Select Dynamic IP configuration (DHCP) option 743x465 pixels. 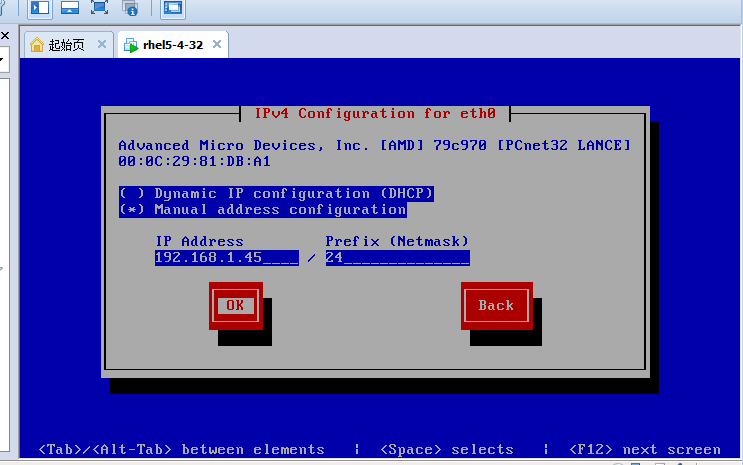(x=276, y=193)
